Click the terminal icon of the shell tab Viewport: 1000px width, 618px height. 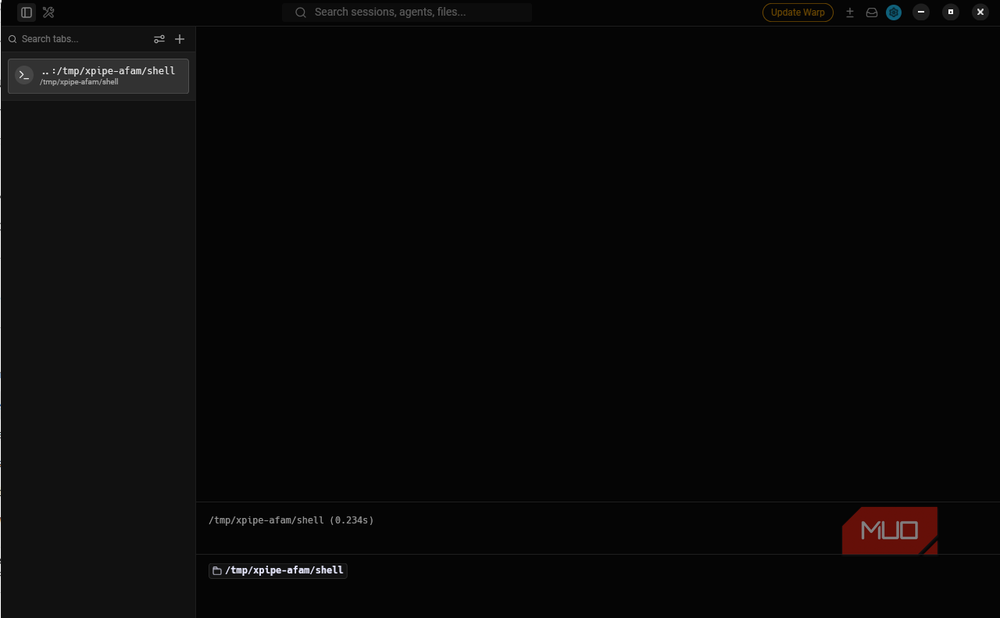pyautogui.click(x=24, y=75)
